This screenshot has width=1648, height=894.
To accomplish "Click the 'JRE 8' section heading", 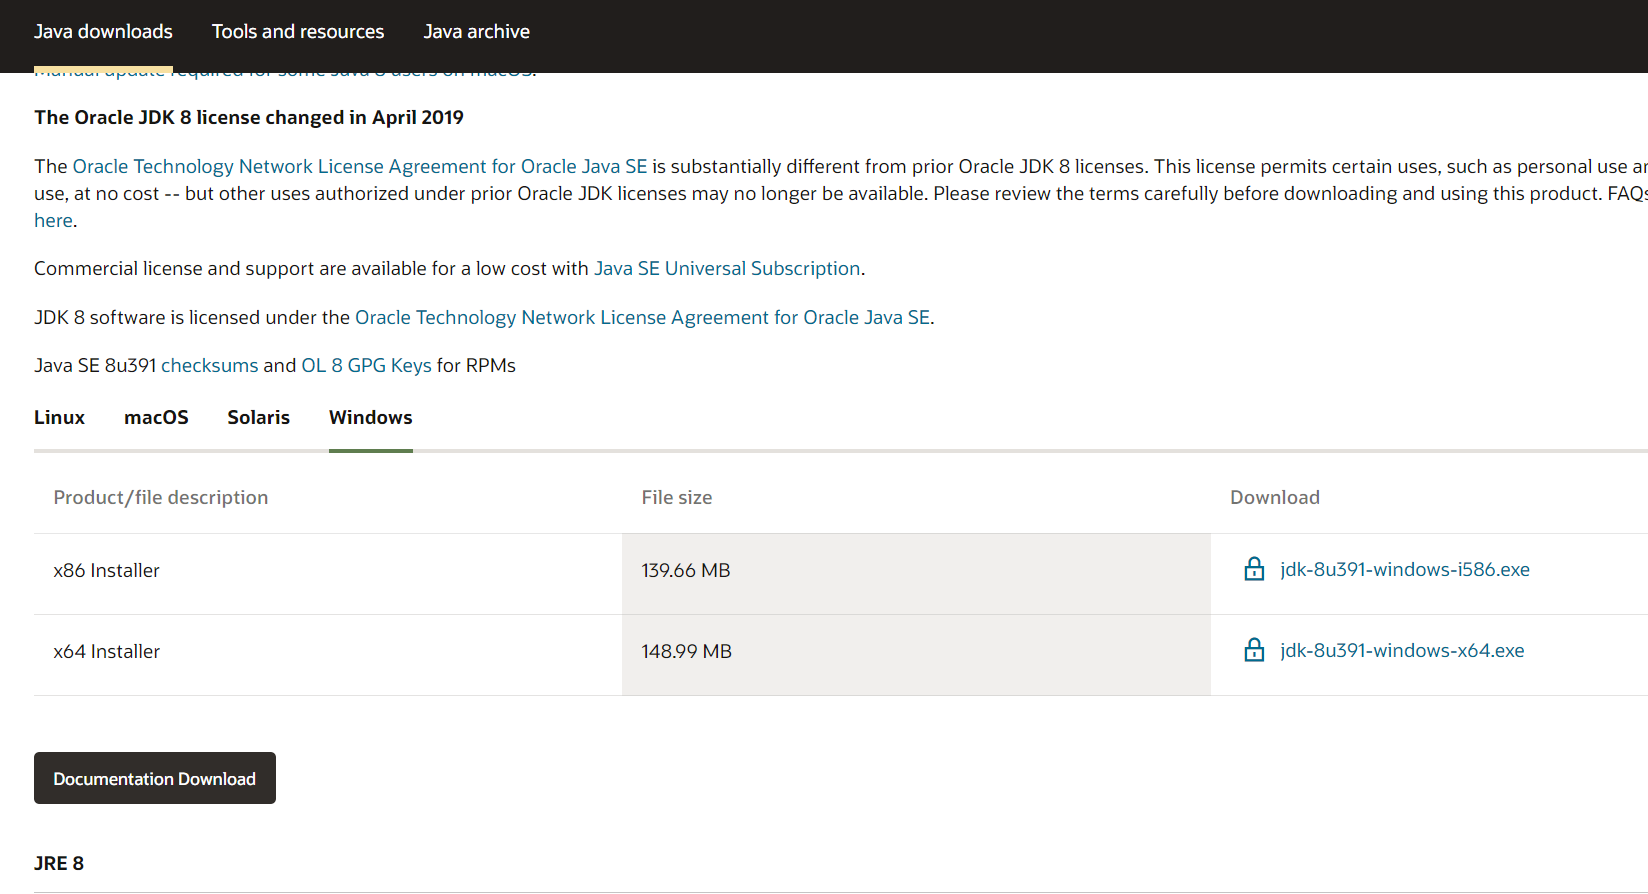I will 59,863.
